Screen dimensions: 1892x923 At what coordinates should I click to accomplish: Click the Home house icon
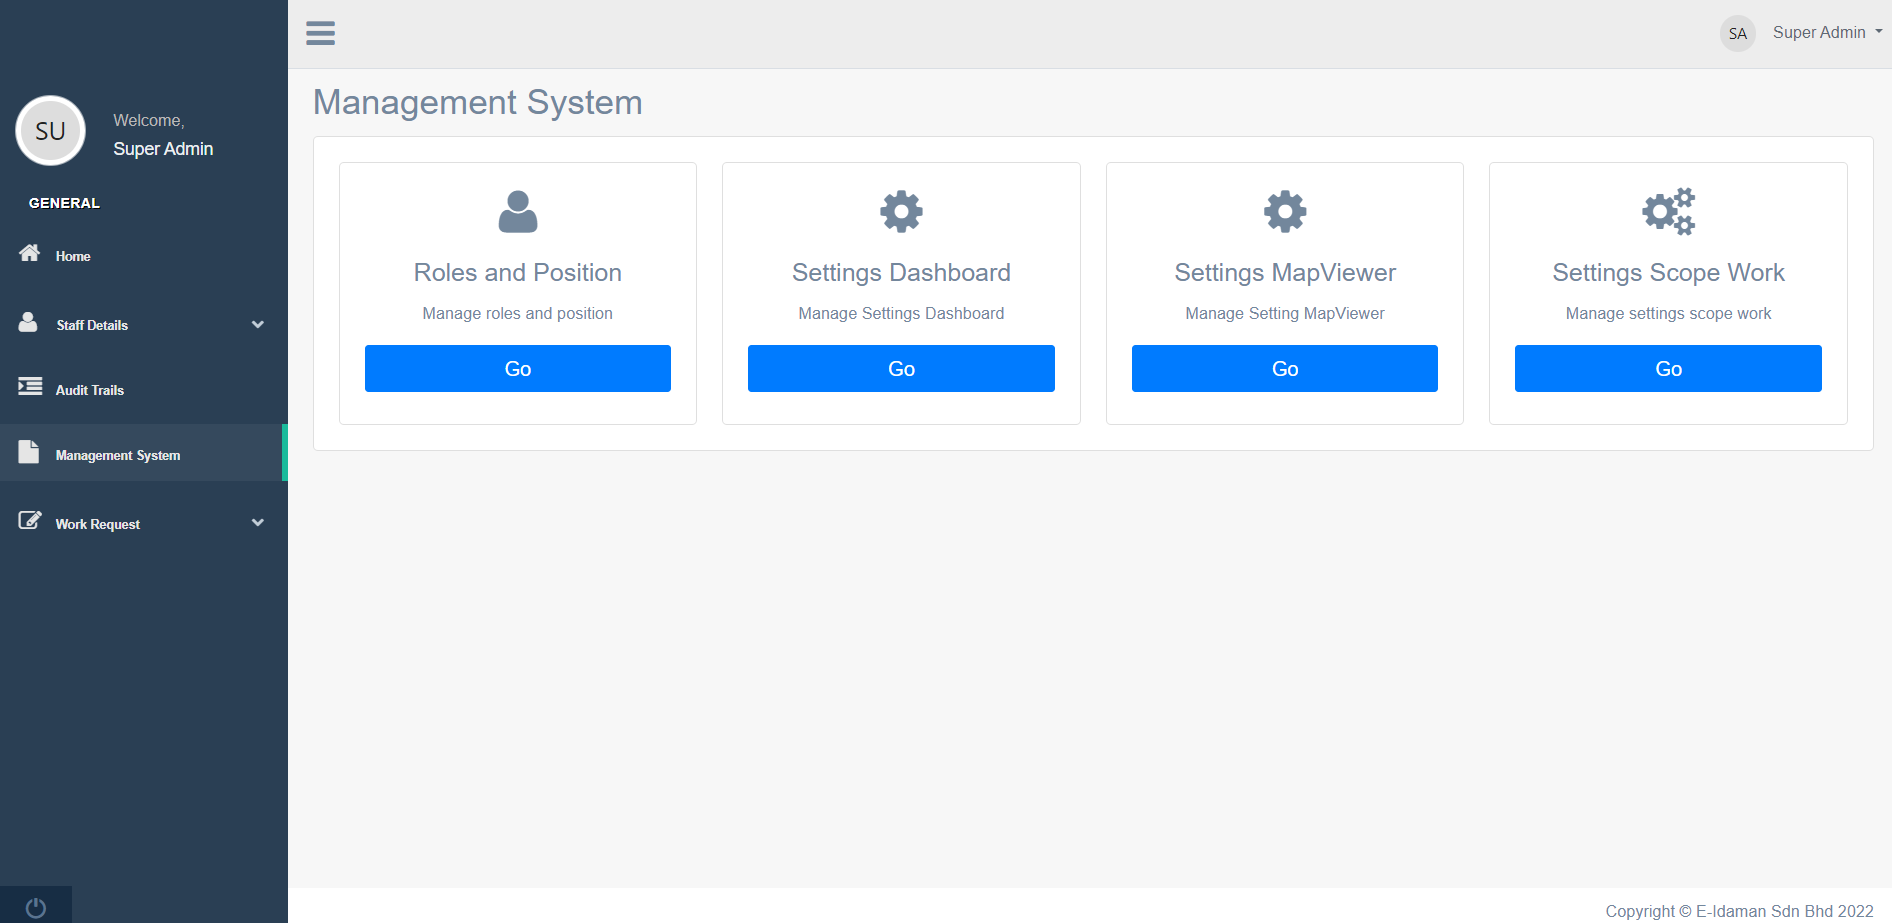(30, 253)
